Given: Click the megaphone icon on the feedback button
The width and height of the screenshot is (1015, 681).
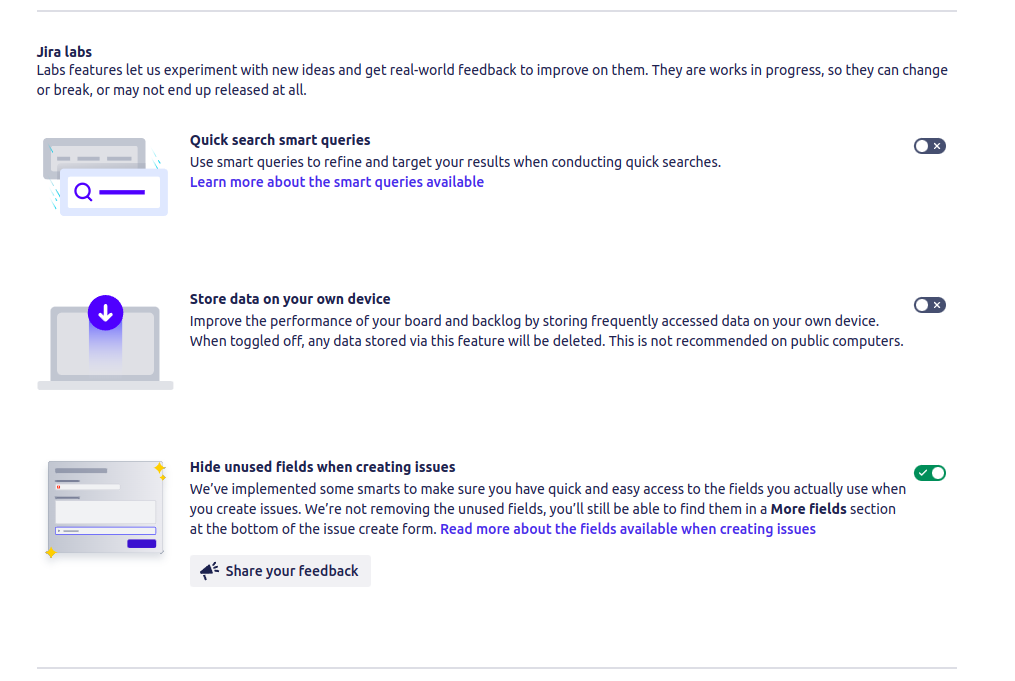Looking at the screenshot, I should [x=210, y=570].
